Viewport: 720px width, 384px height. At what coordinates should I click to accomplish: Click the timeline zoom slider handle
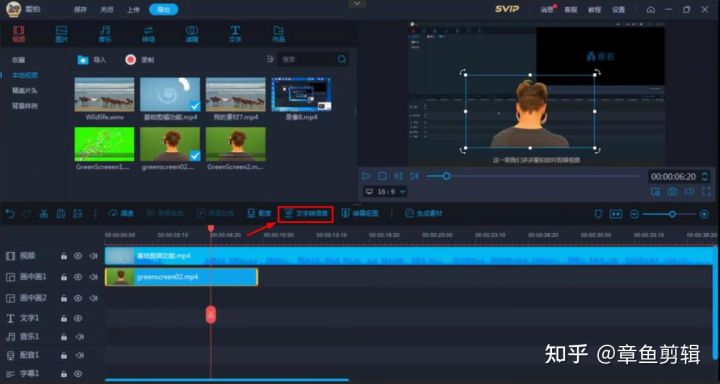pos(672,214)
